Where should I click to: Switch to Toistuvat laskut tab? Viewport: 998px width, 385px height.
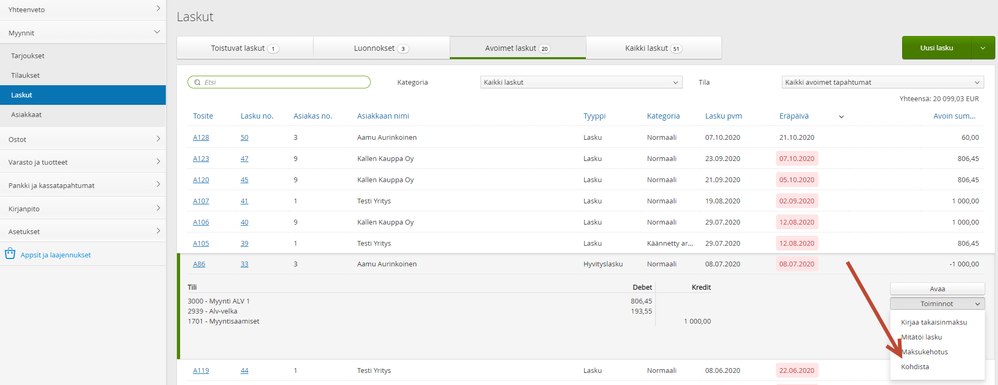point(245,48)
